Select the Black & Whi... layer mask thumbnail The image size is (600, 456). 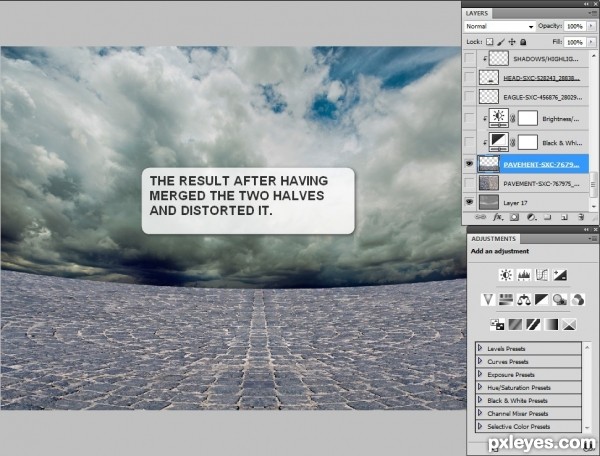click(x=528, y=142)
